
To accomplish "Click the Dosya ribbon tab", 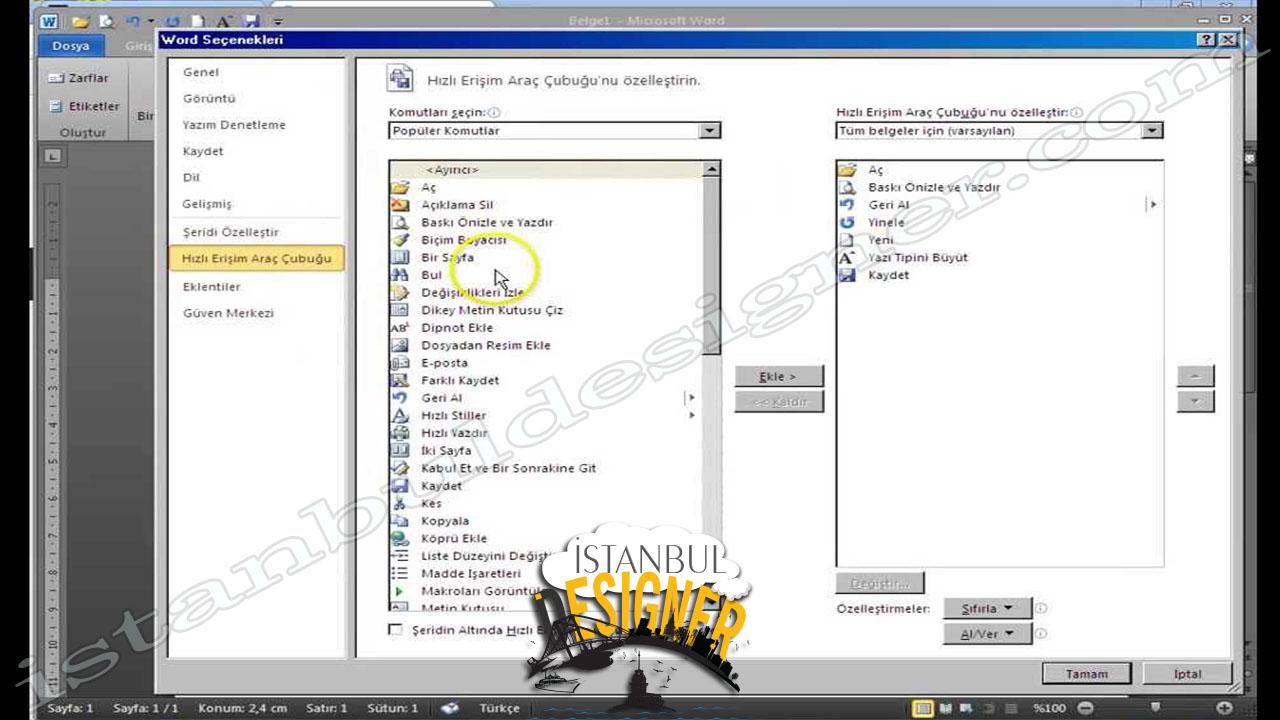I will click(x=71, y=46).
